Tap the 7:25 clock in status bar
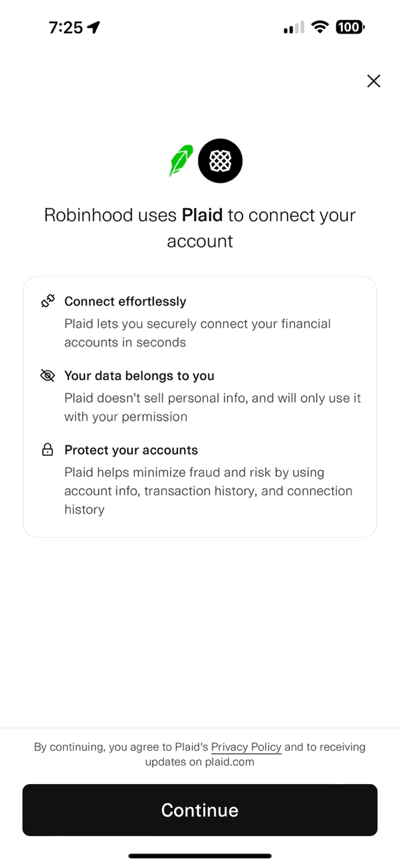The image size is (400, 866). pos(65,27)
